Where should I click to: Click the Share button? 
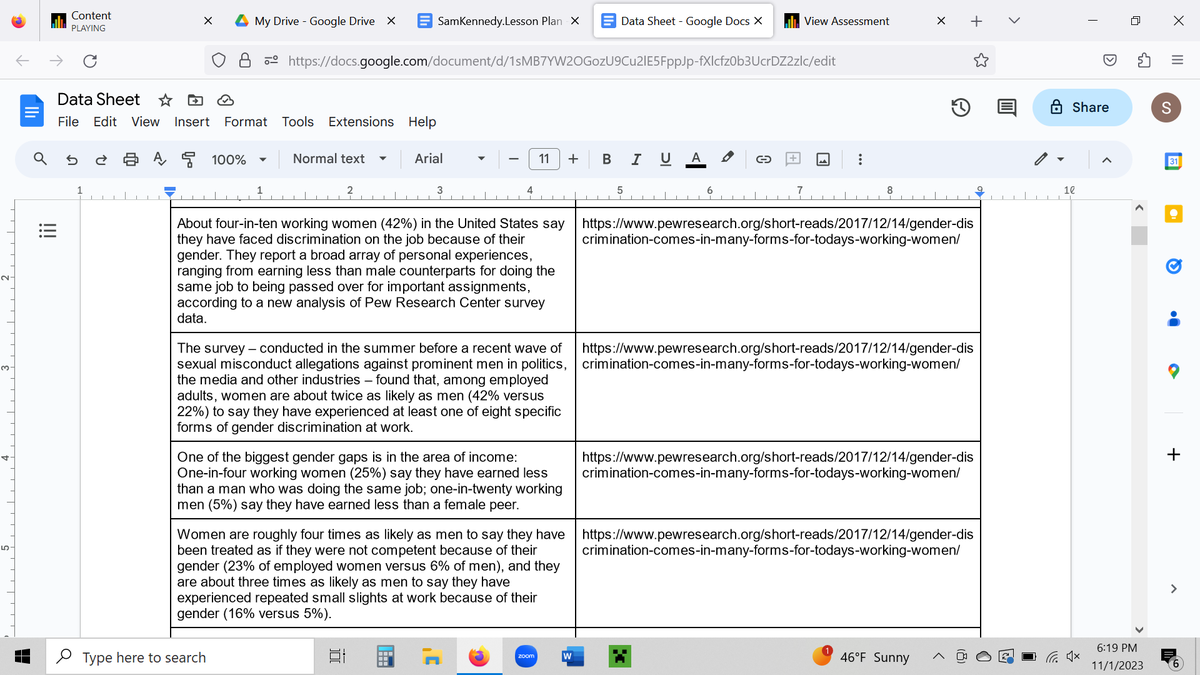click(x=1082, y=107)
